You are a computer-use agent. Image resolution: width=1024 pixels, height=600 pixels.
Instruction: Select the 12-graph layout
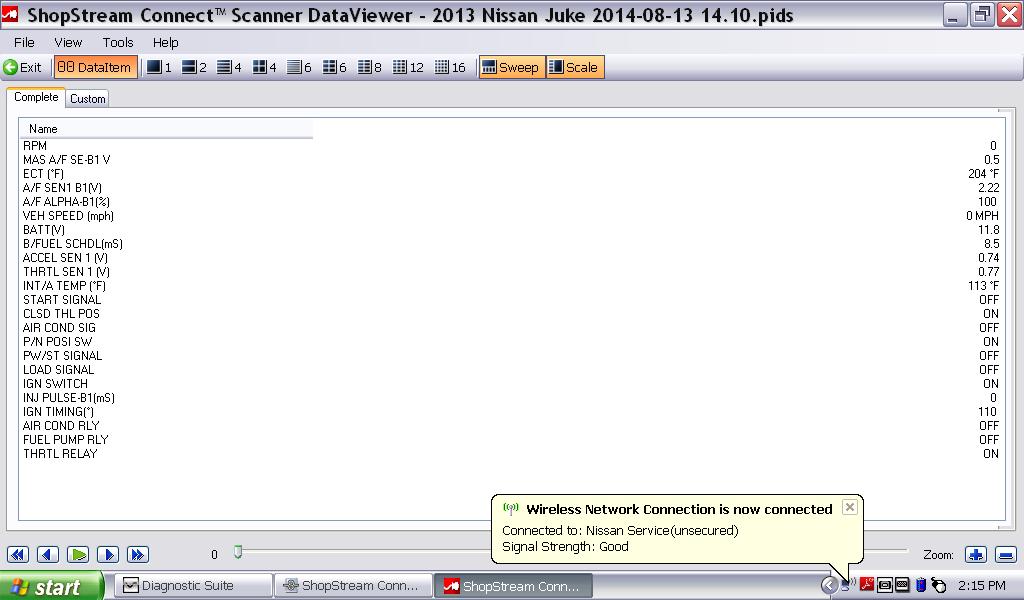coord(408,67)
